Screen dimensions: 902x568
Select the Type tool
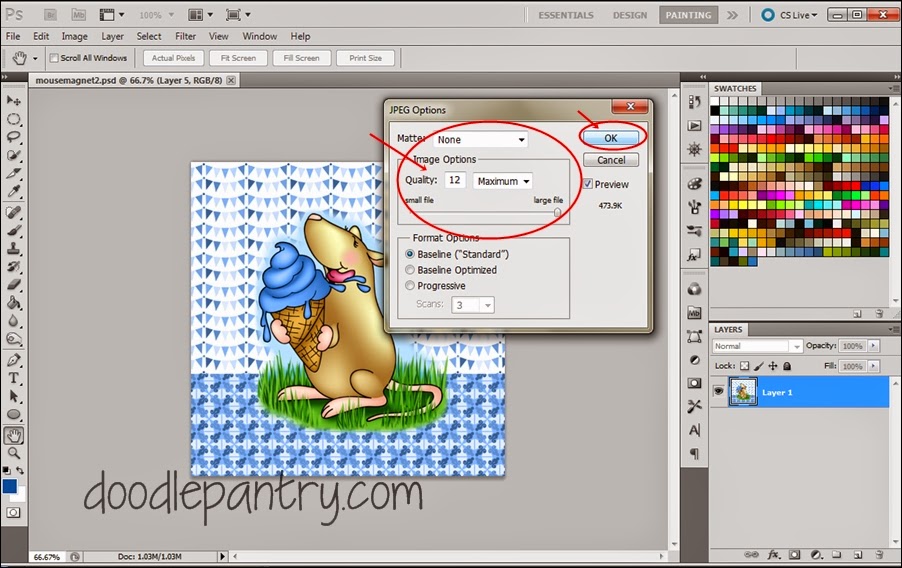click(13, 378)
